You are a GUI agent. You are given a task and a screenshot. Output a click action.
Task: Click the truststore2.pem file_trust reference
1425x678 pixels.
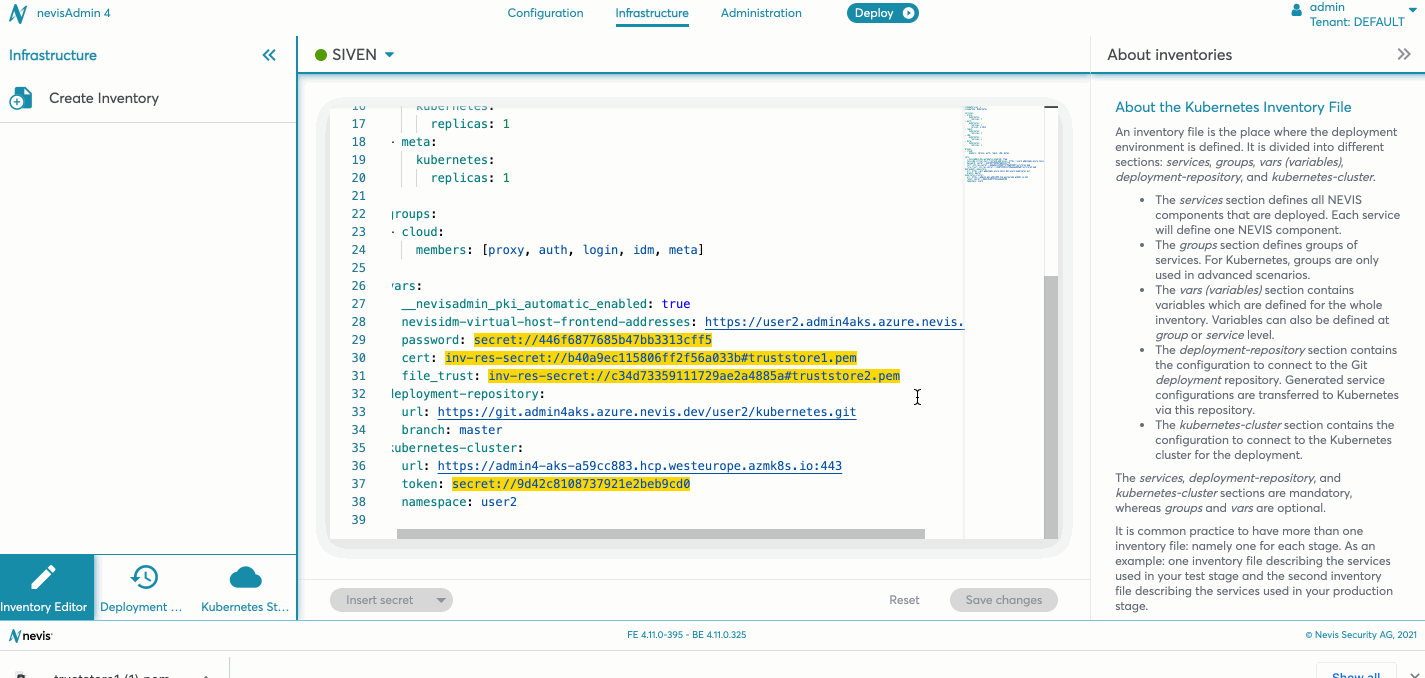pyautogui.click(x=694, y=376)
